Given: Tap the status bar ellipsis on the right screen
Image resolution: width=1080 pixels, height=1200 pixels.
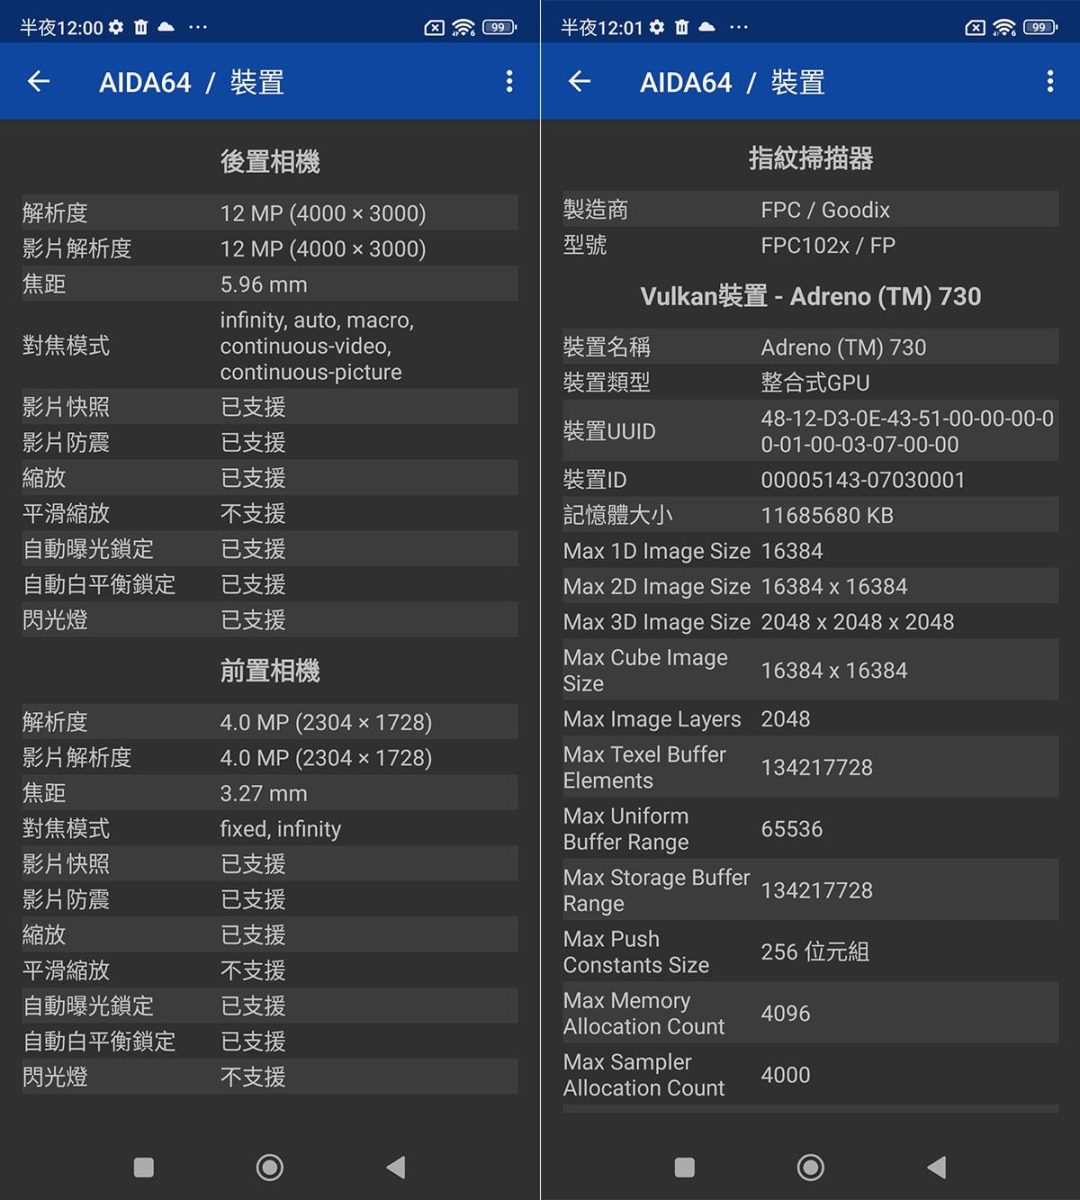Looking at the screenshot, I should point(739,27).
